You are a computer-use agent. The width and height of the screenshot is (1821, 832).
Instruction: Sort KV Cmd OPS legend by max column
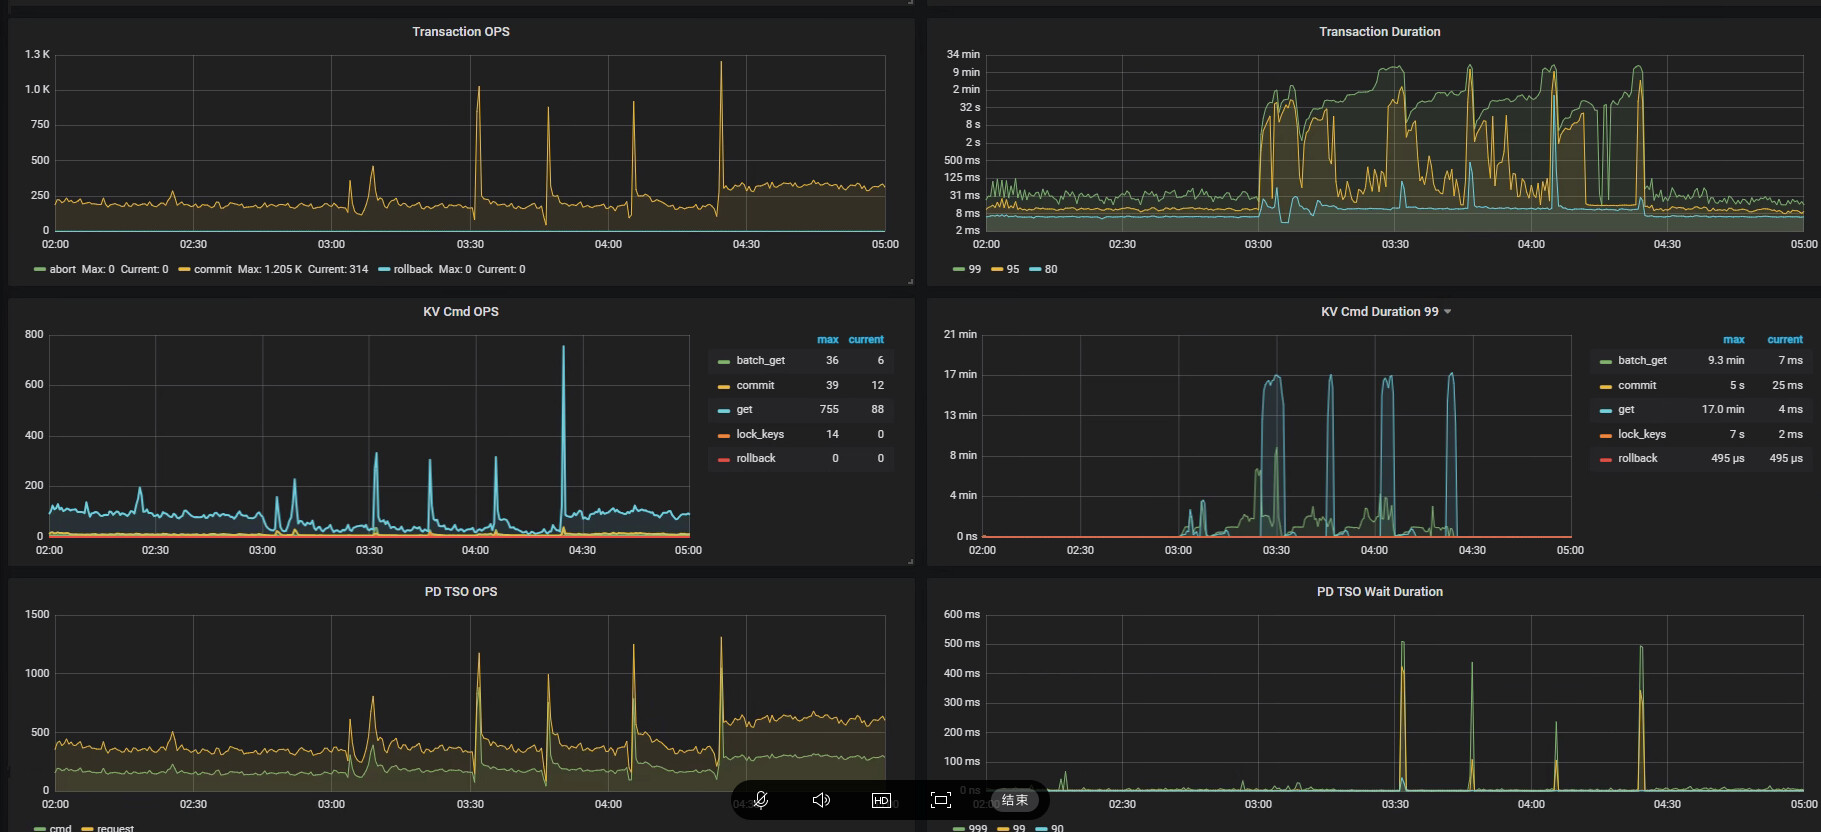(827, 340)
